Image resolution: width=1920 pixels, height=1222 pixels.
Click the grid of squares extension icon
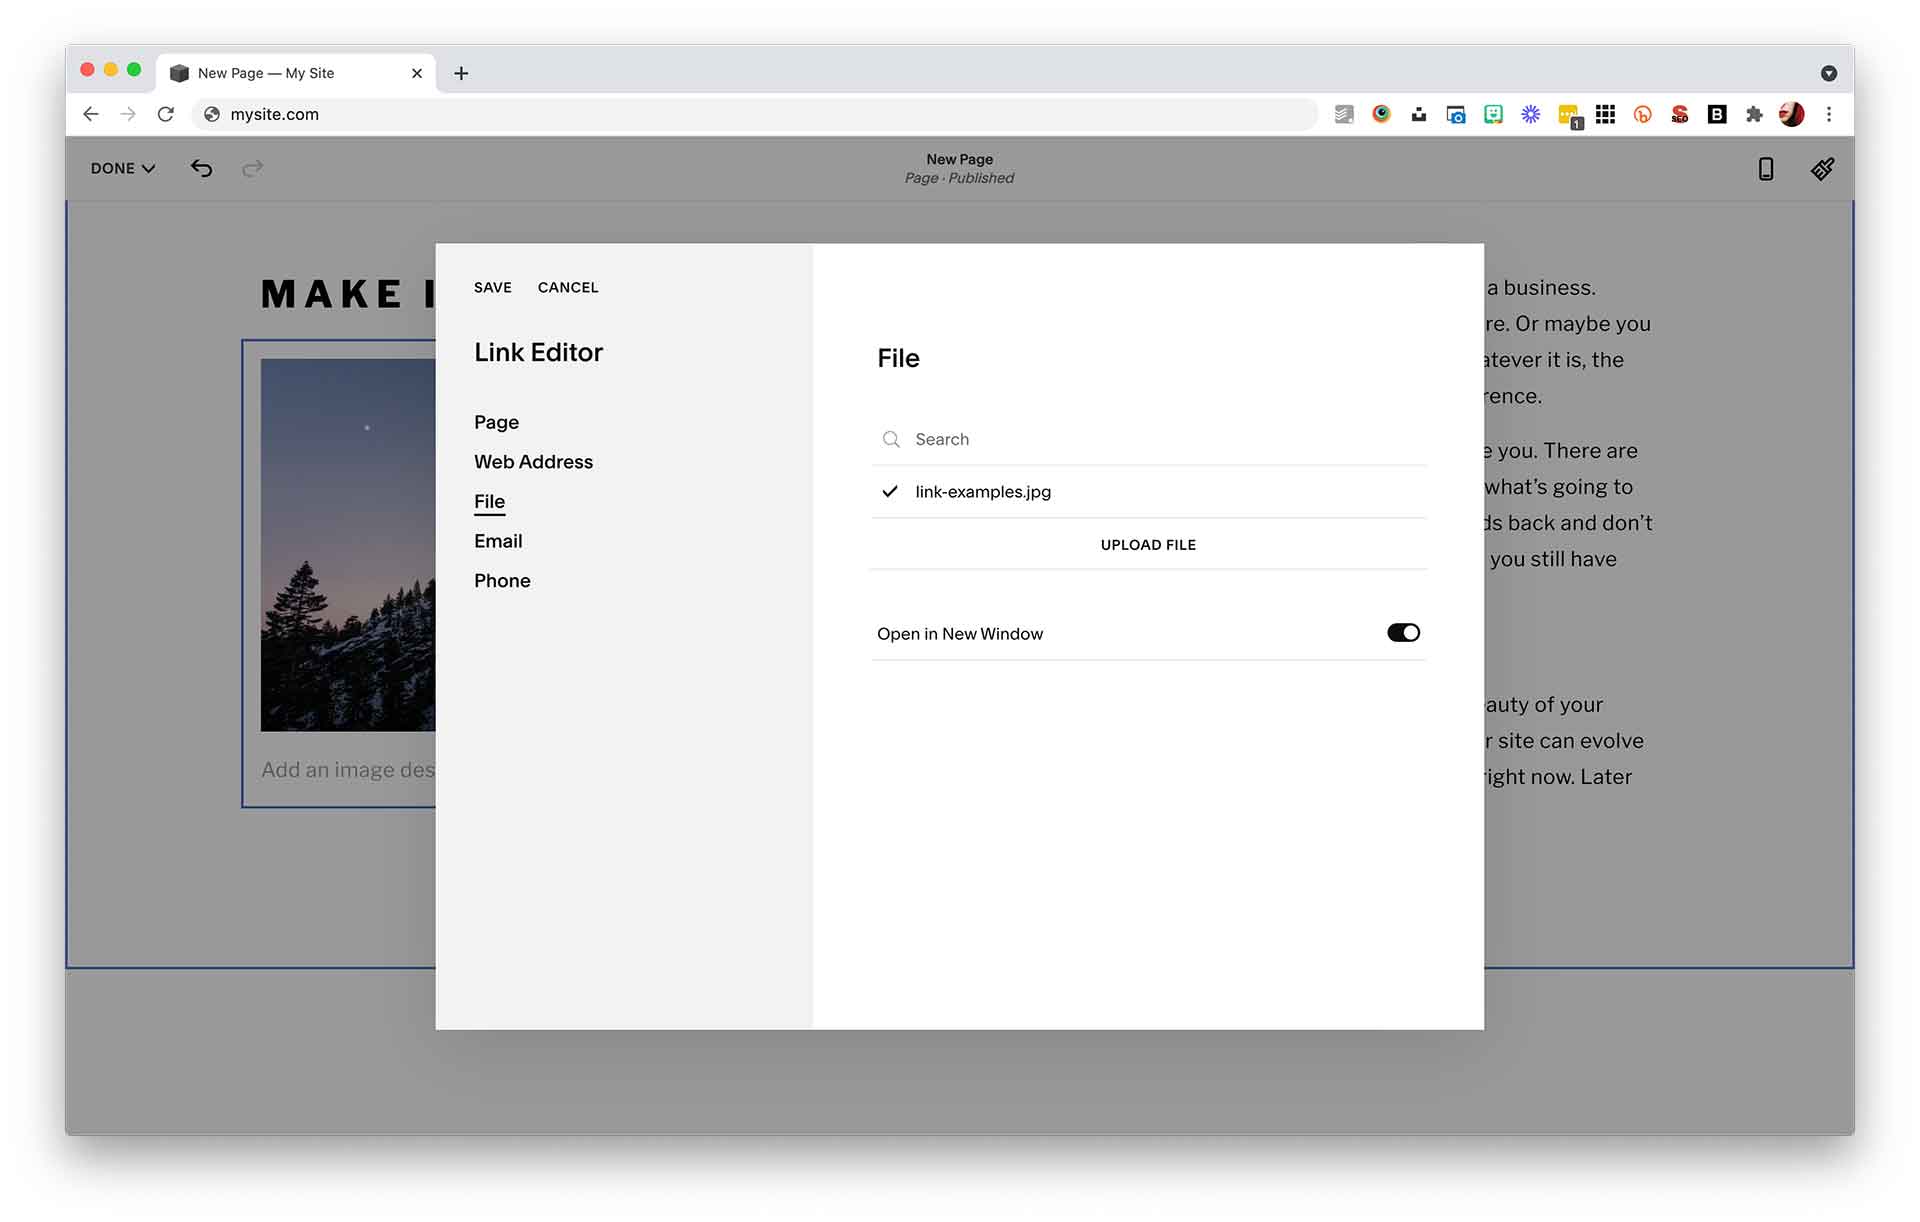point(1605,114)
